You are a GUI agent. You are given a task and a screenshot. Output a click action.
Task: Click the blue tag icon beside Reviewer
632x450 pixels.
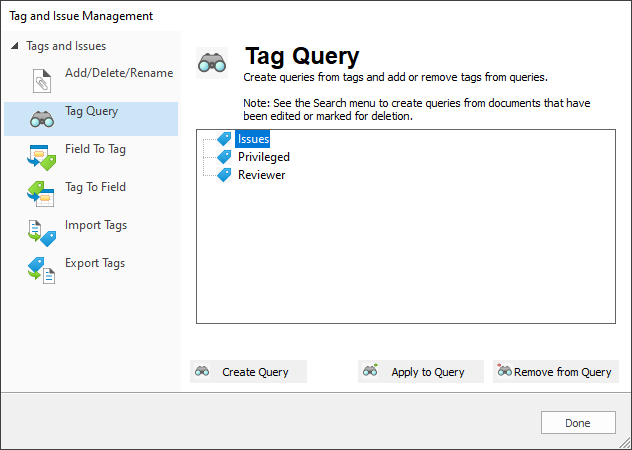224,175
